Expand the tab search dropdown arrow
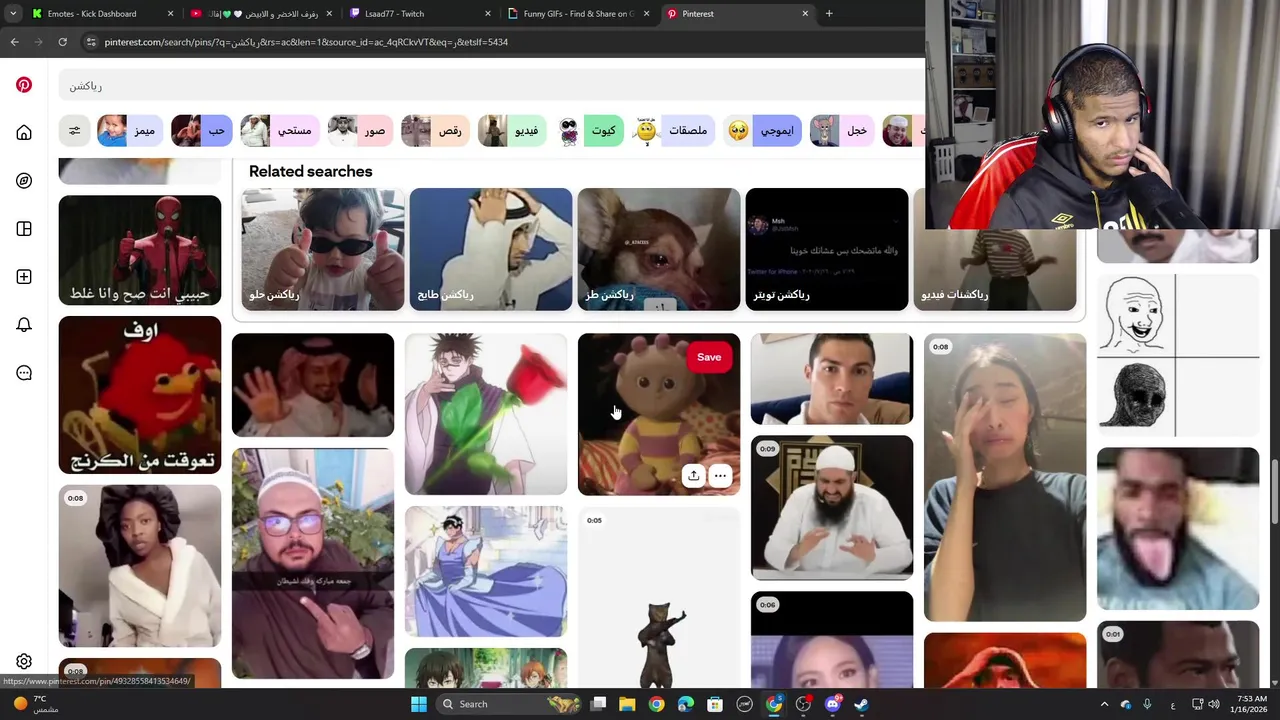The height and width of the screenshot is (720, 1280). tap(12, 14)
